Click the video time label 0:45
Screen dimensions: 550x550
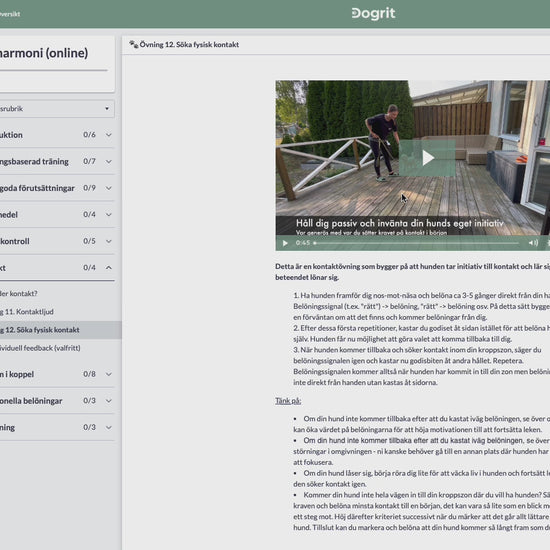(302, 243)
